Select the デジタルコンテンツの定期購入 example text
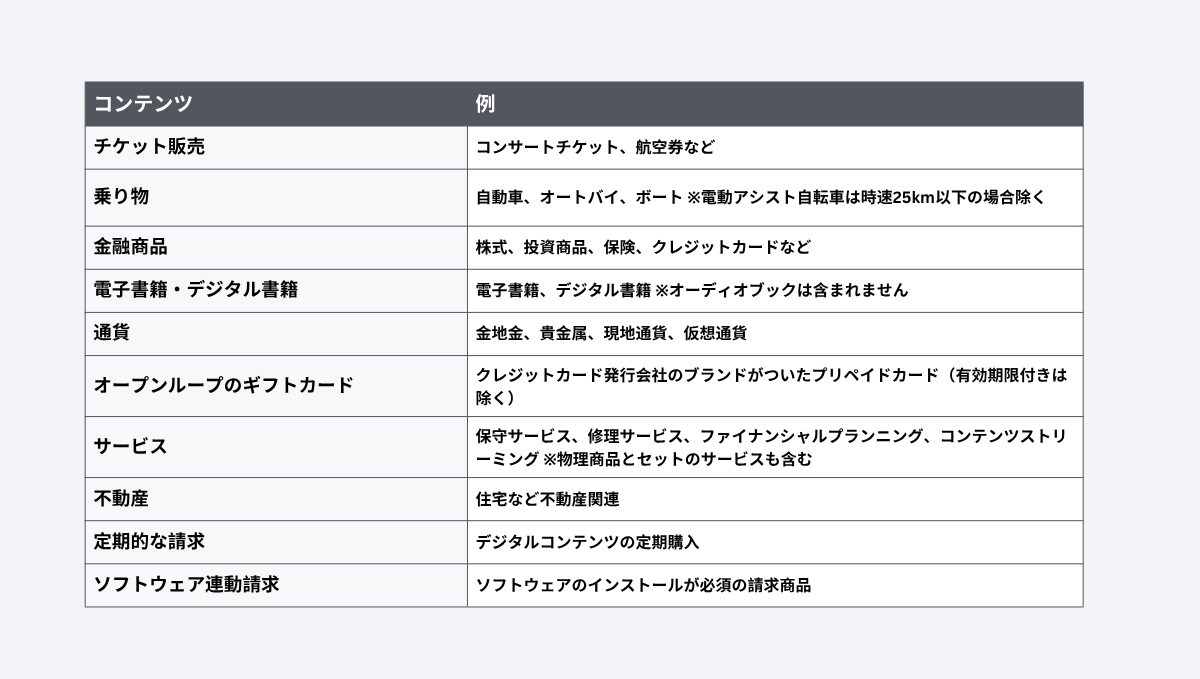 click(x=587, y=542)
